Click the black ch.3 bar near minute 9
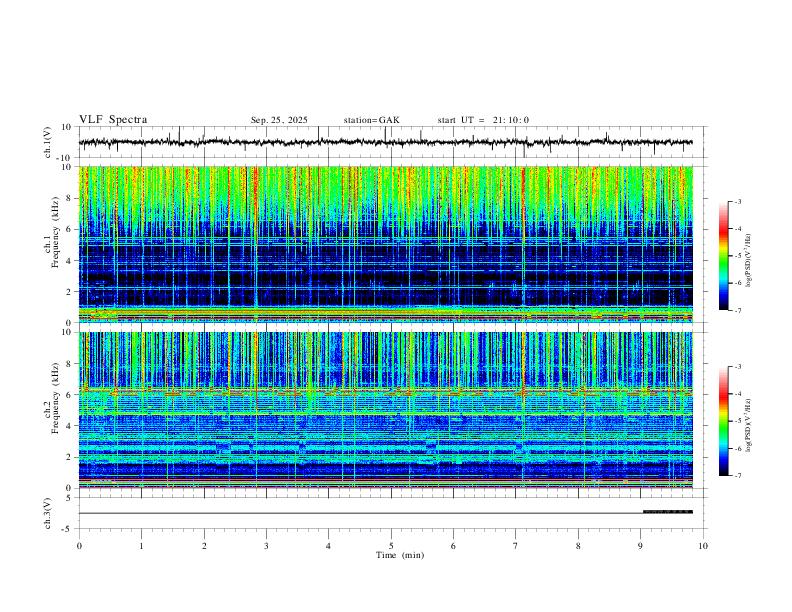The image size is (792, 612). pyautogui.click(x=667, y=512)
